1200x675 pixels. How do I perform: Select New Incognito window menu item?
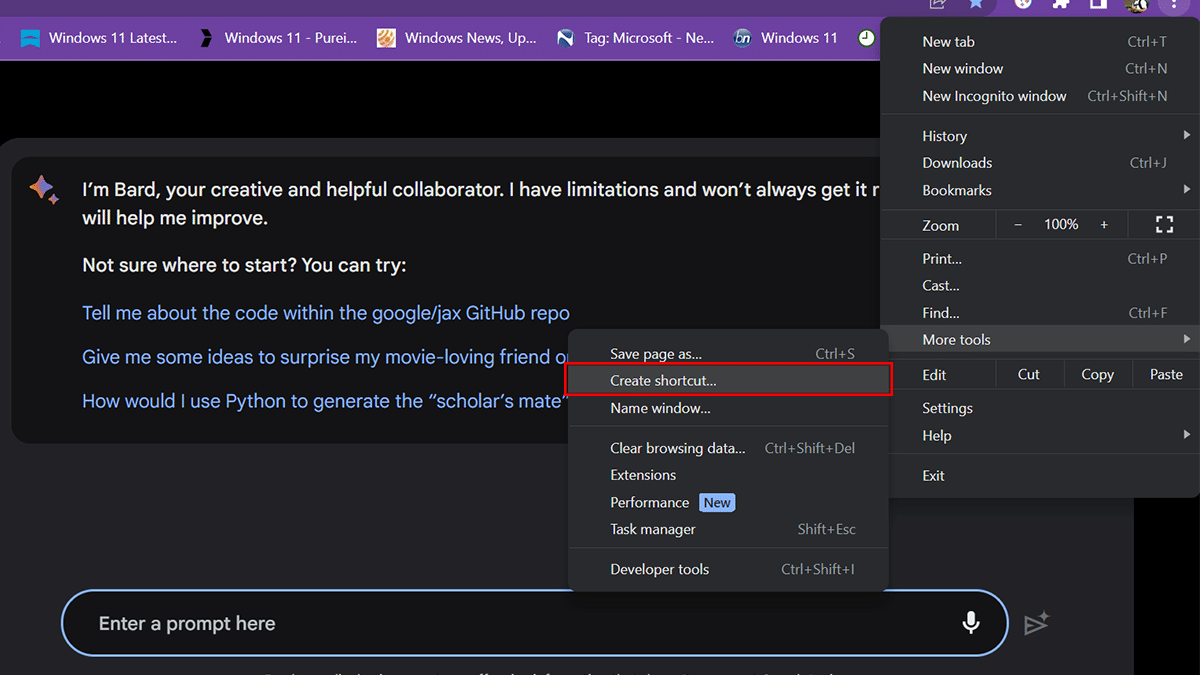994,96
